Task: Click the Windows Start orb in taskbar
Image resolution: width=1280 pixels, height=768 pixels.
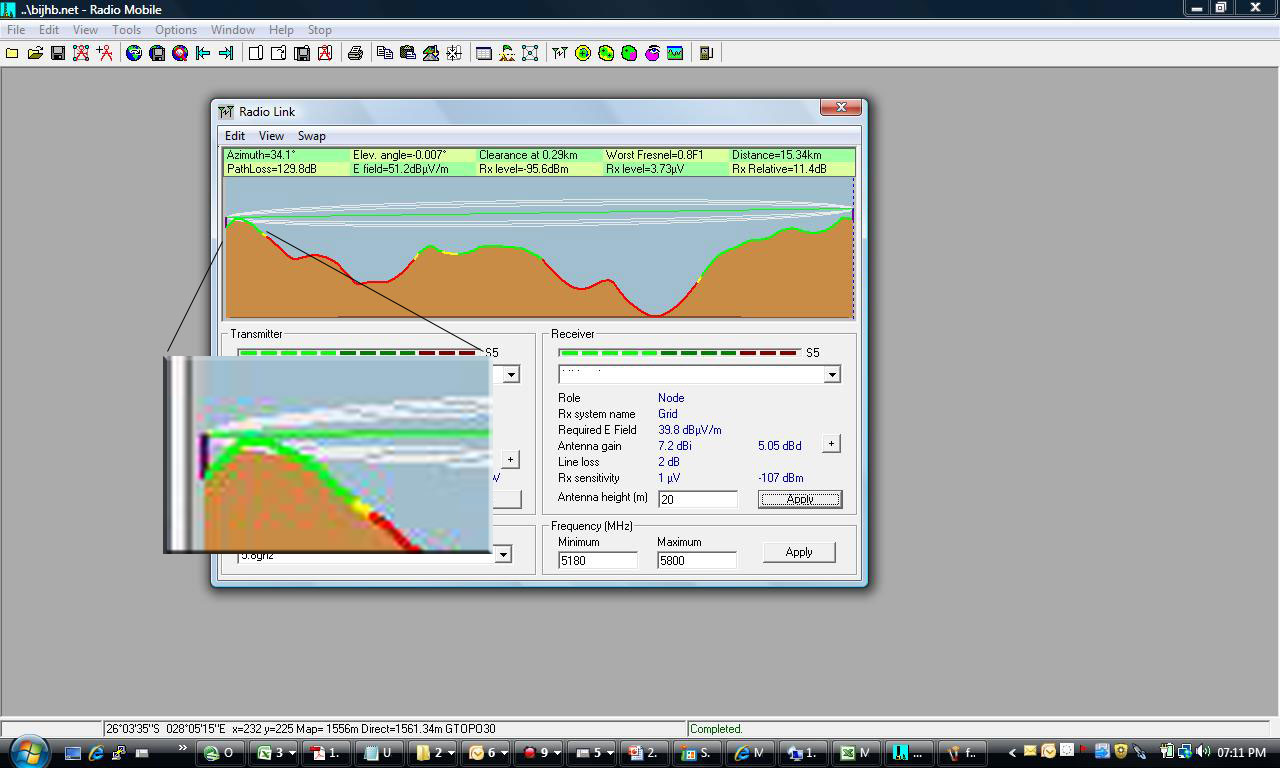Action: (28, 752)
